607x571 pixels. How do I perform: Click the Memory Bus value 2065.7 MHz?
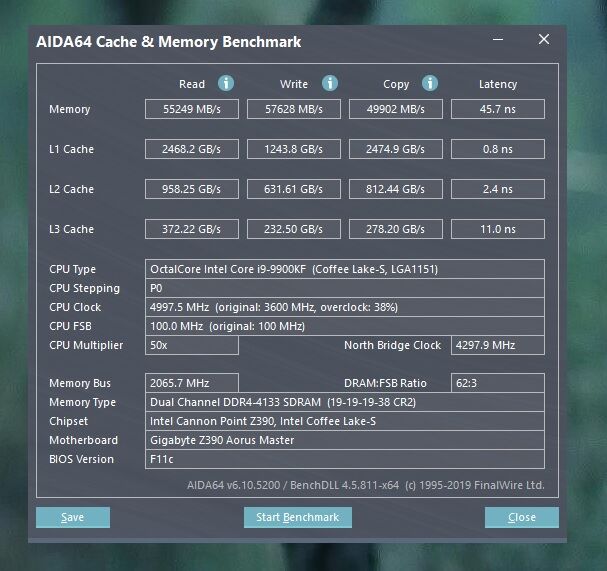pos(192,383)
